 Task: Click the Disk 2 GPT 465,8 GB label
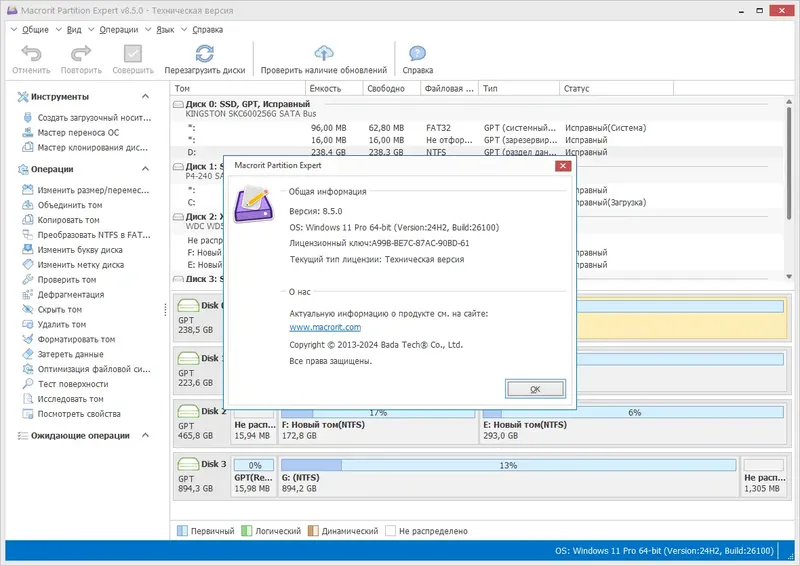tap(202, 423)
